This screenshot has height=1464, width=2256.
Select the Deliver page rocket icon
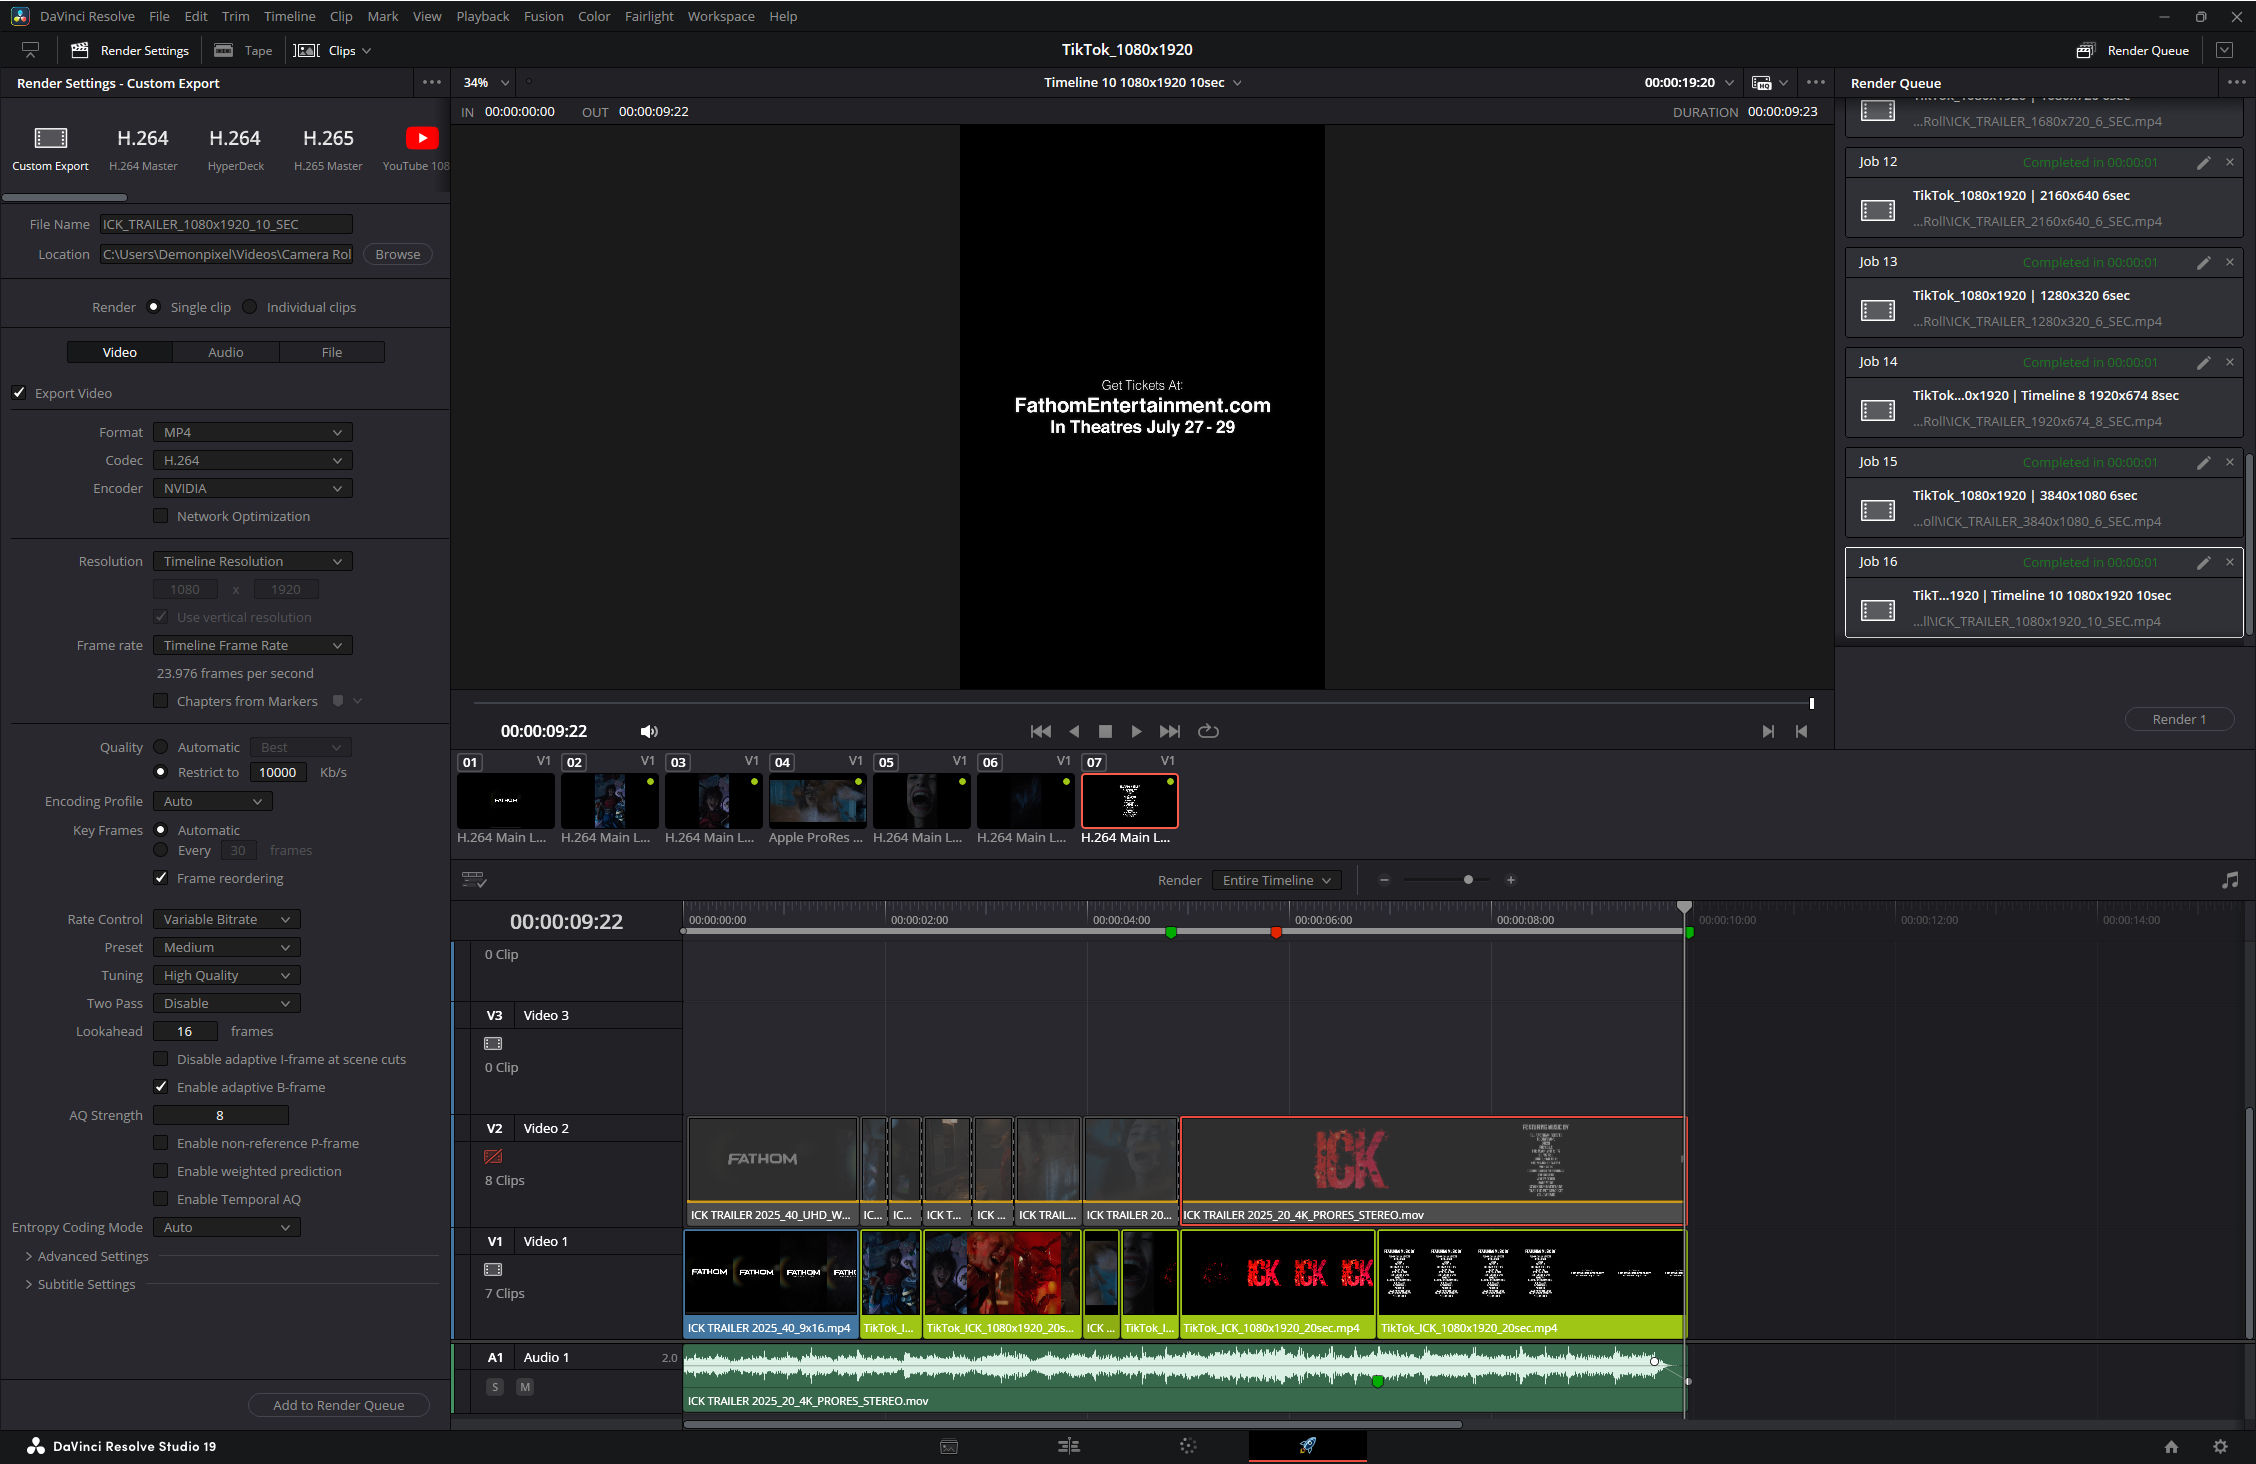coord(1307,1446)
